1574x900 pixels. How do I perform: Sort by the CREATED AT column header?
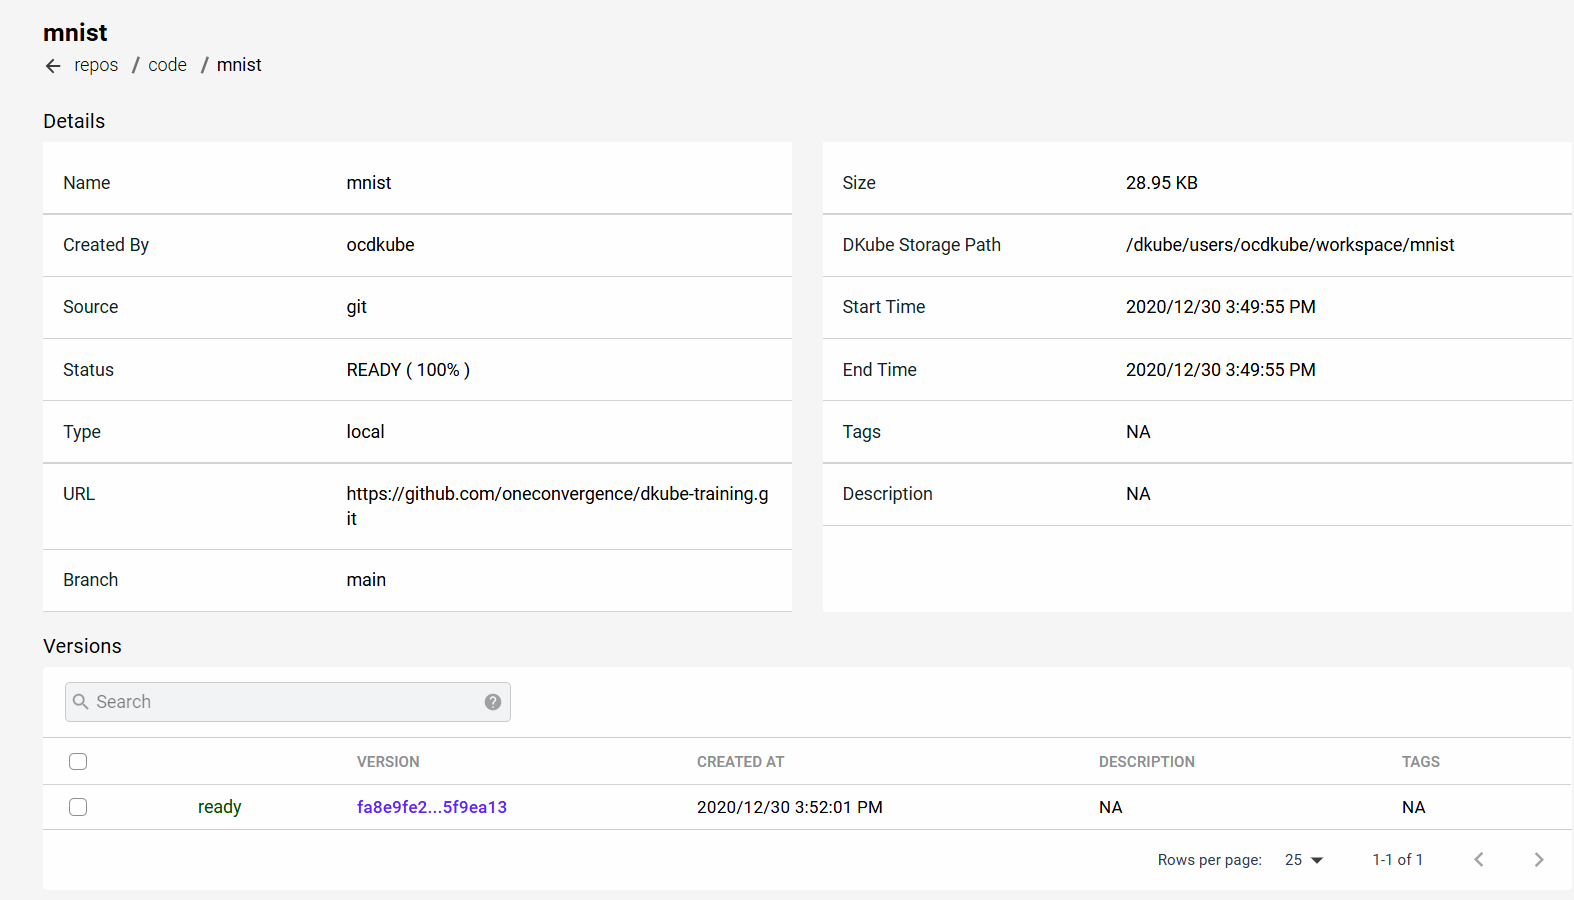pos(740,762)
